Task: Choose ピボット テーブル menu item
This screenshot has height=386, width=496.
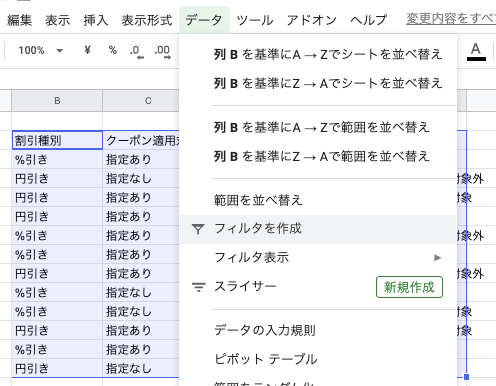Action: [x=318, y=359]
